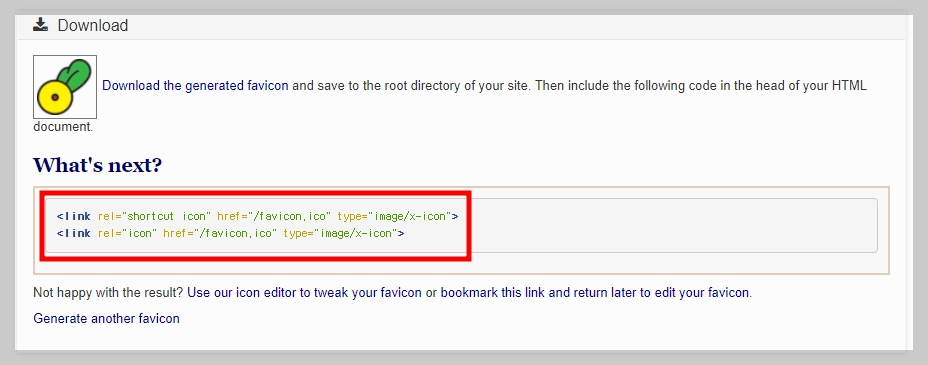The height and width of the screenshot is (365, 928).
Task: Click the "What's next?" heading
Action: tap(97, 164)
